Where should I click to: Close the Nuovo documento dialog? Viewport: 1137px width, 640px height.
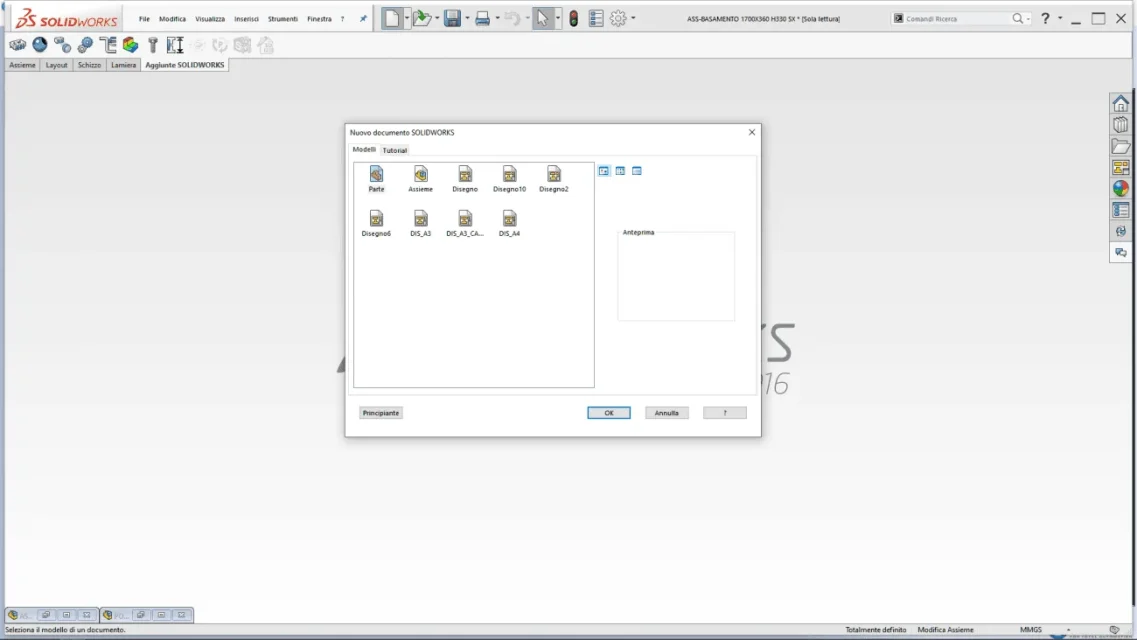pos(752,132)
